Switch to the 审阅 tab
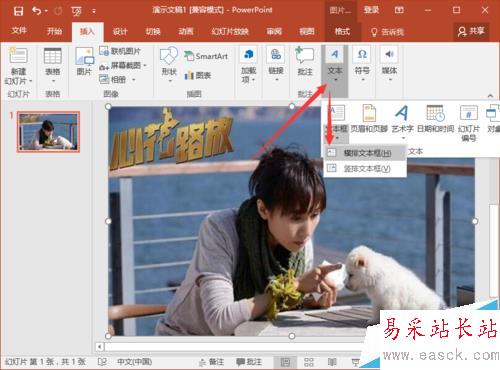 (x=274, y=32)
